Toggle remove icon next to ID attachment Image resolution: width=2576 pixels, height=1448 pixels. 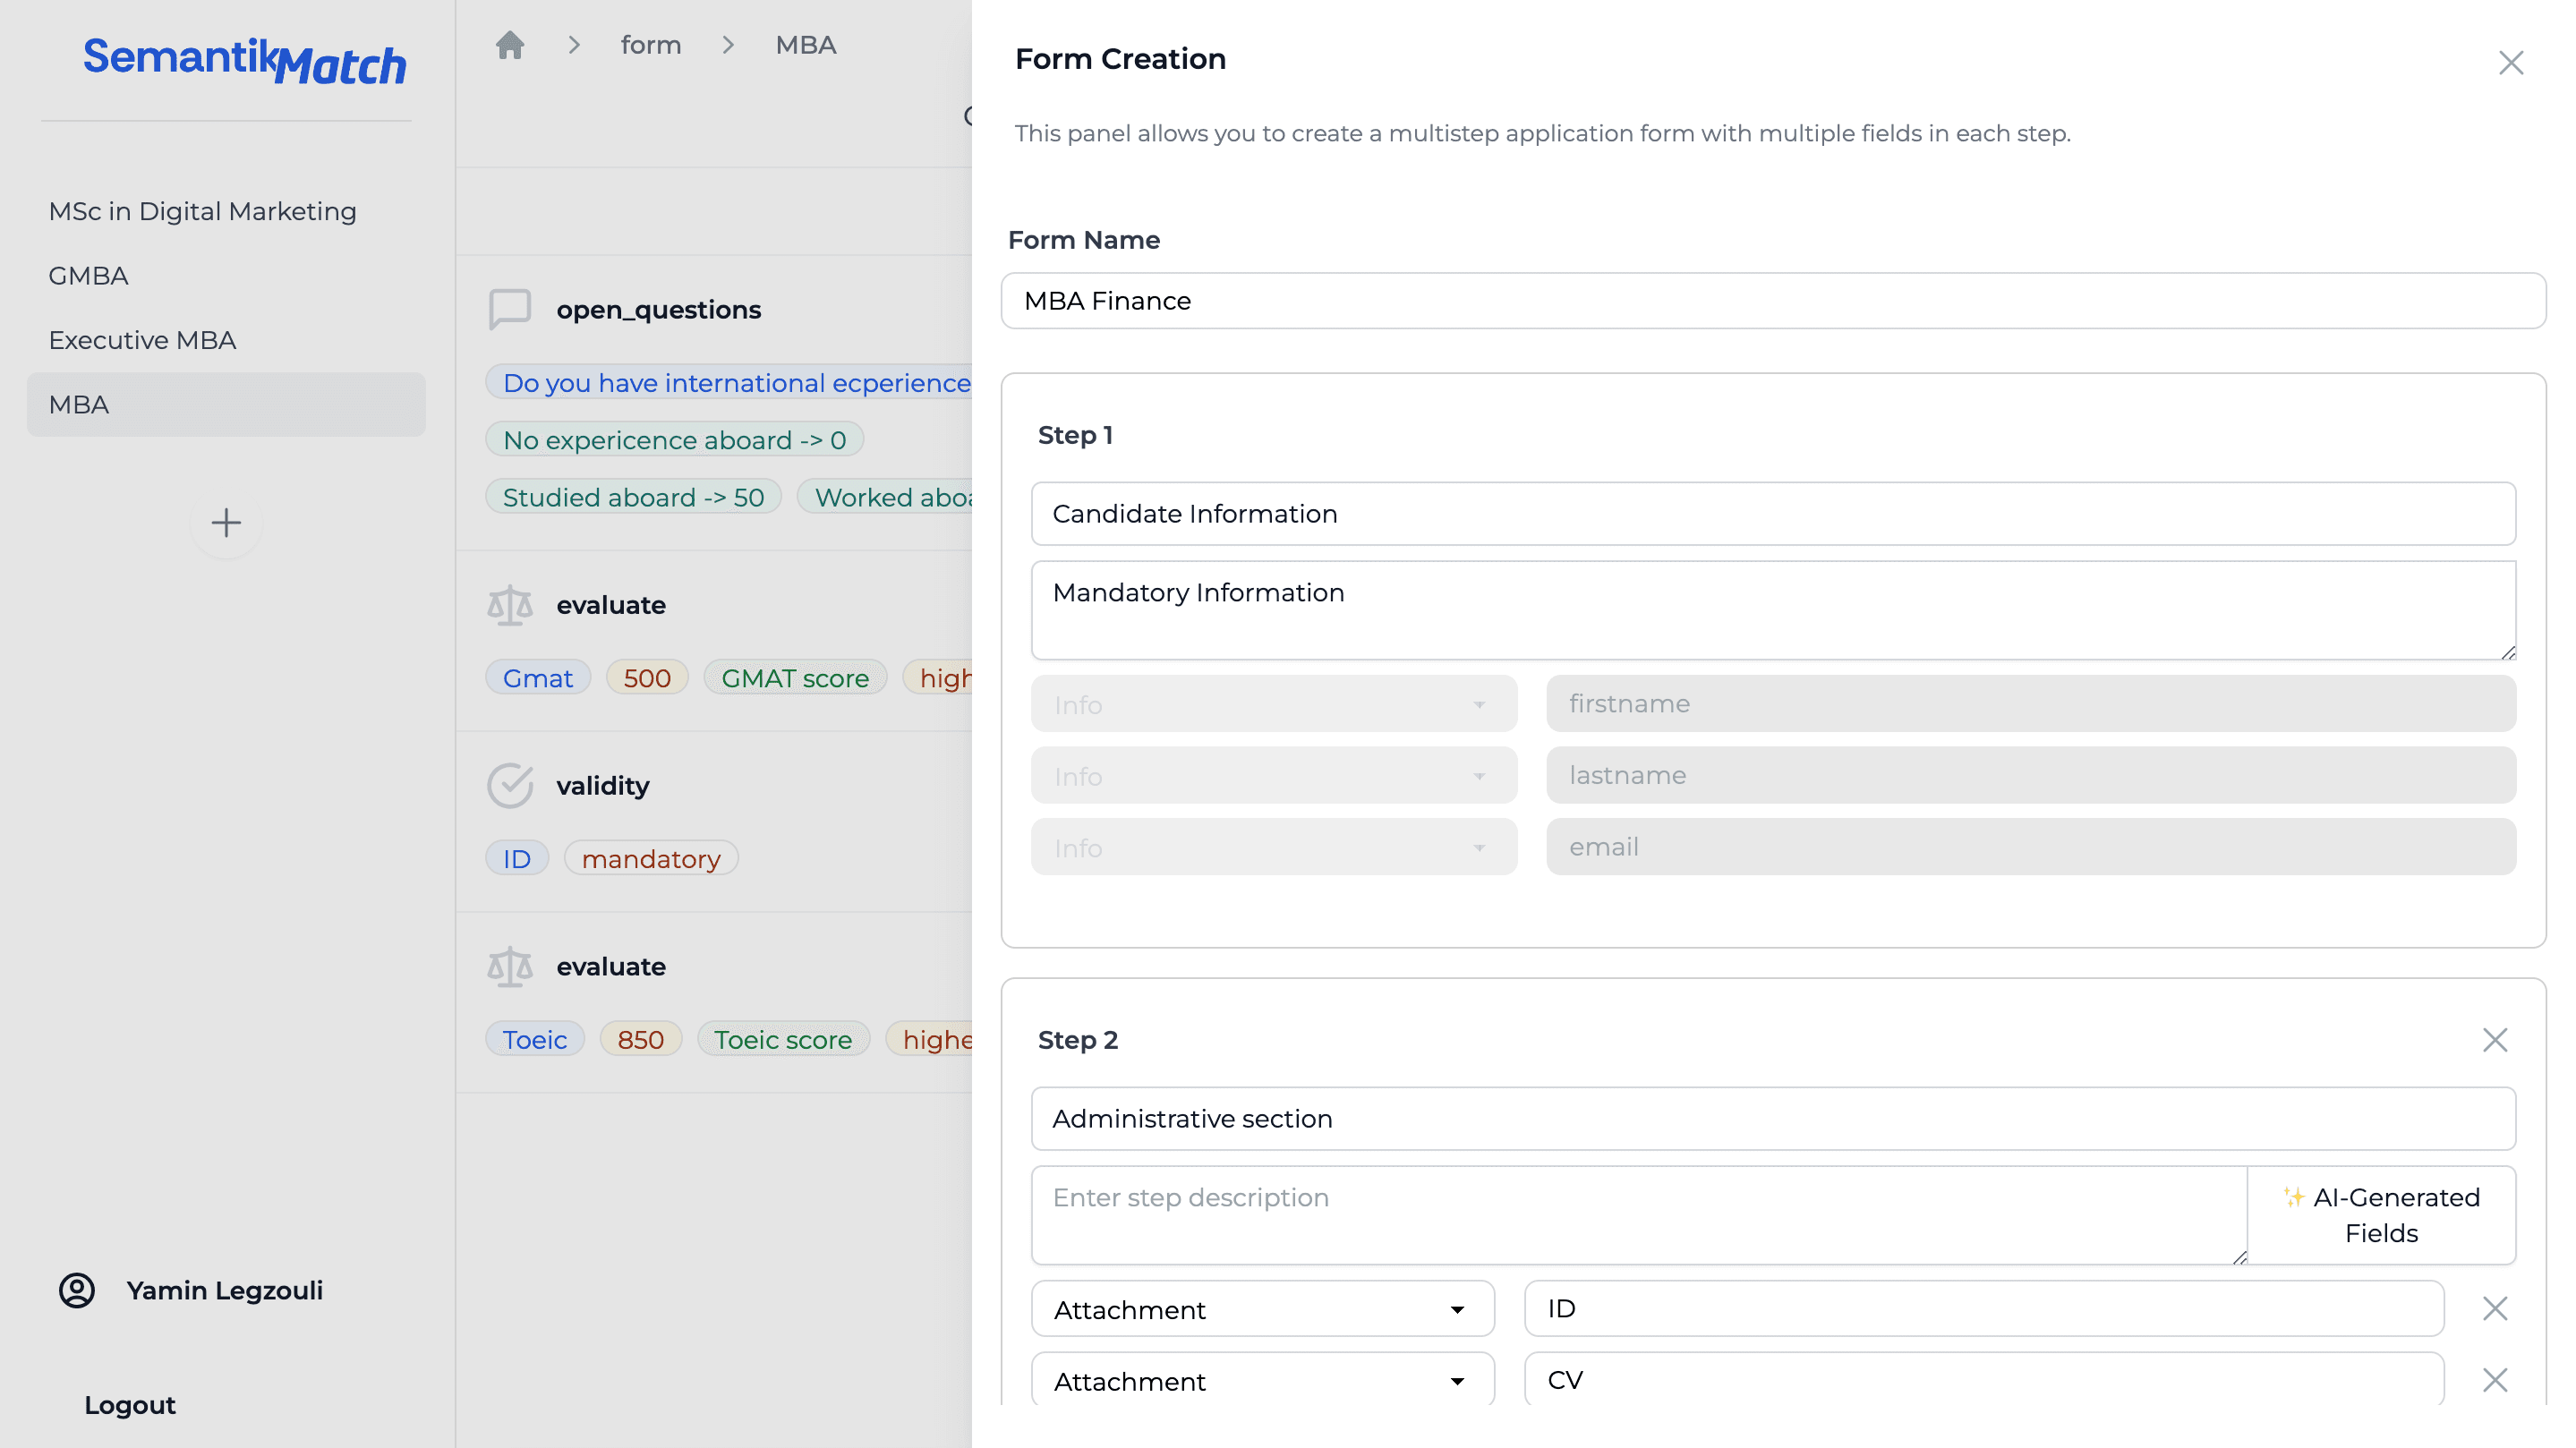pos(2496,1308)
